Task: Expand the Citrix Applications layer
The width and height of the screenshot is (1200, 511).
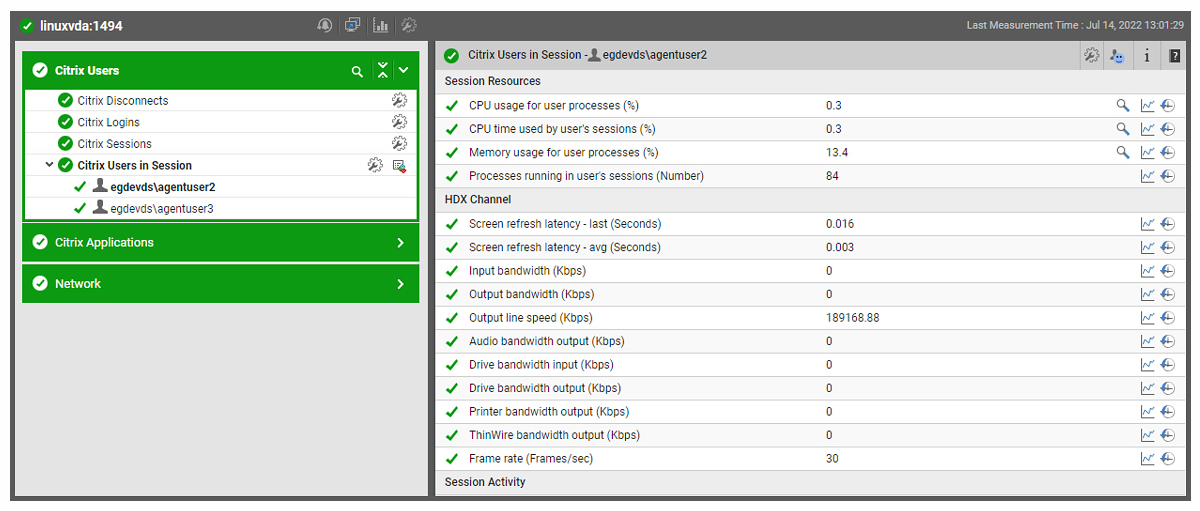Action: click(x=400, y=242)
